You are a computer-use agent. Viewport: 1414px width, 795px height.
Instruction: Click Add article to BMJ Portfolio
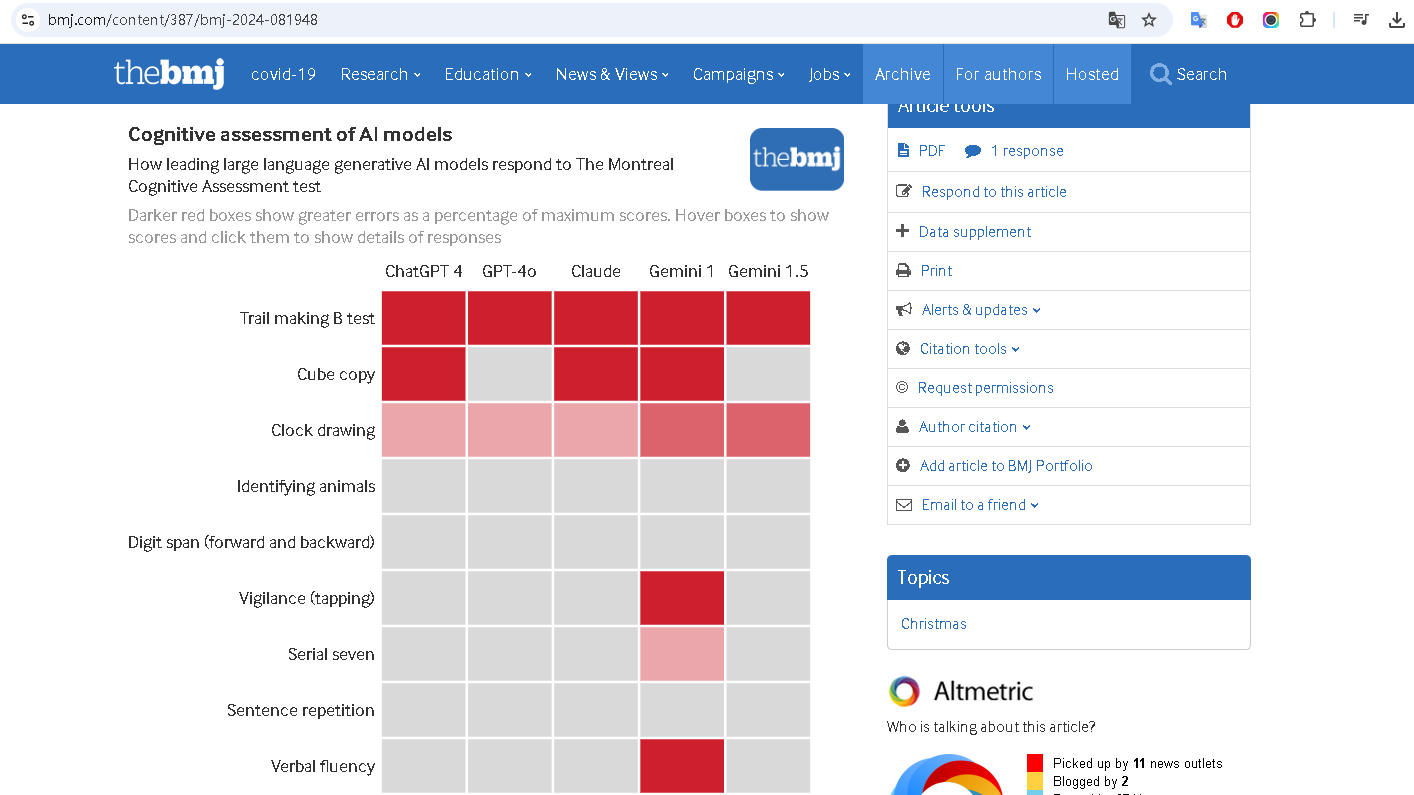coord(1006,466)
